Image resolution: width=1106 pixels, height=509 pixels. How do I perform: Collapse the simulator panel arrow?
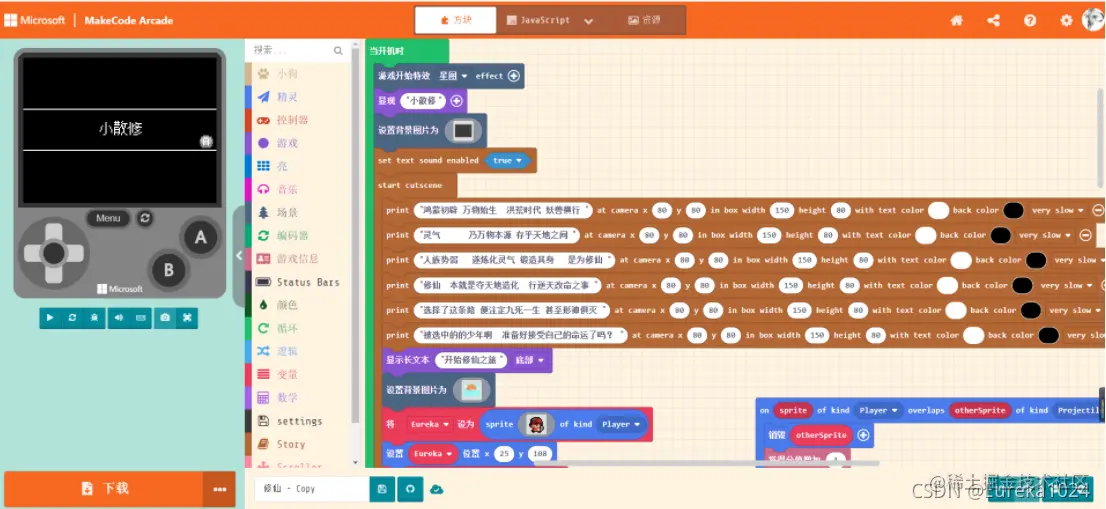(x=238, y=256)
